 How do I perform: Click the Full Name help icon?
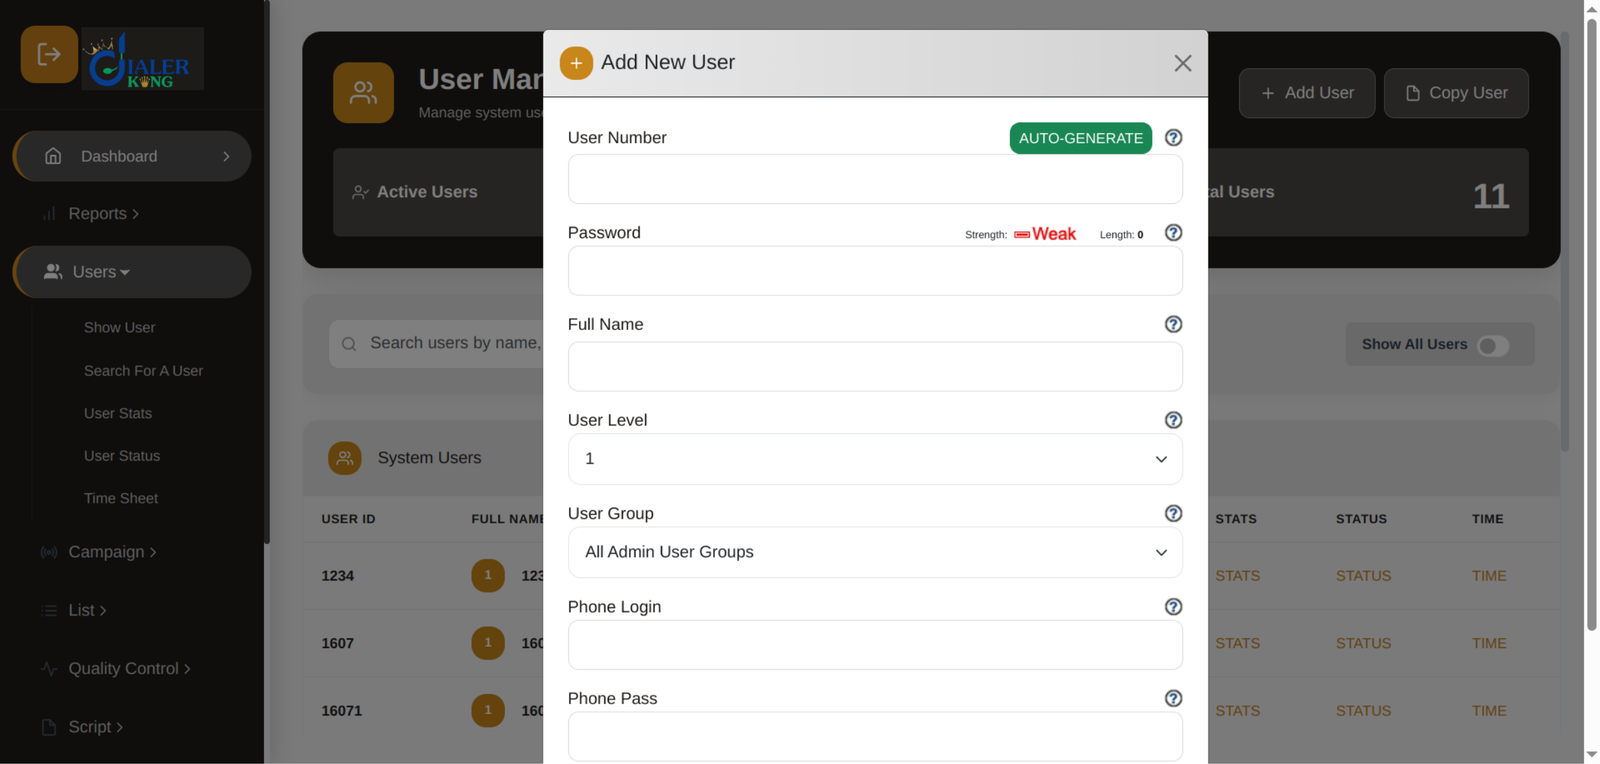[x=1173, y=324]
